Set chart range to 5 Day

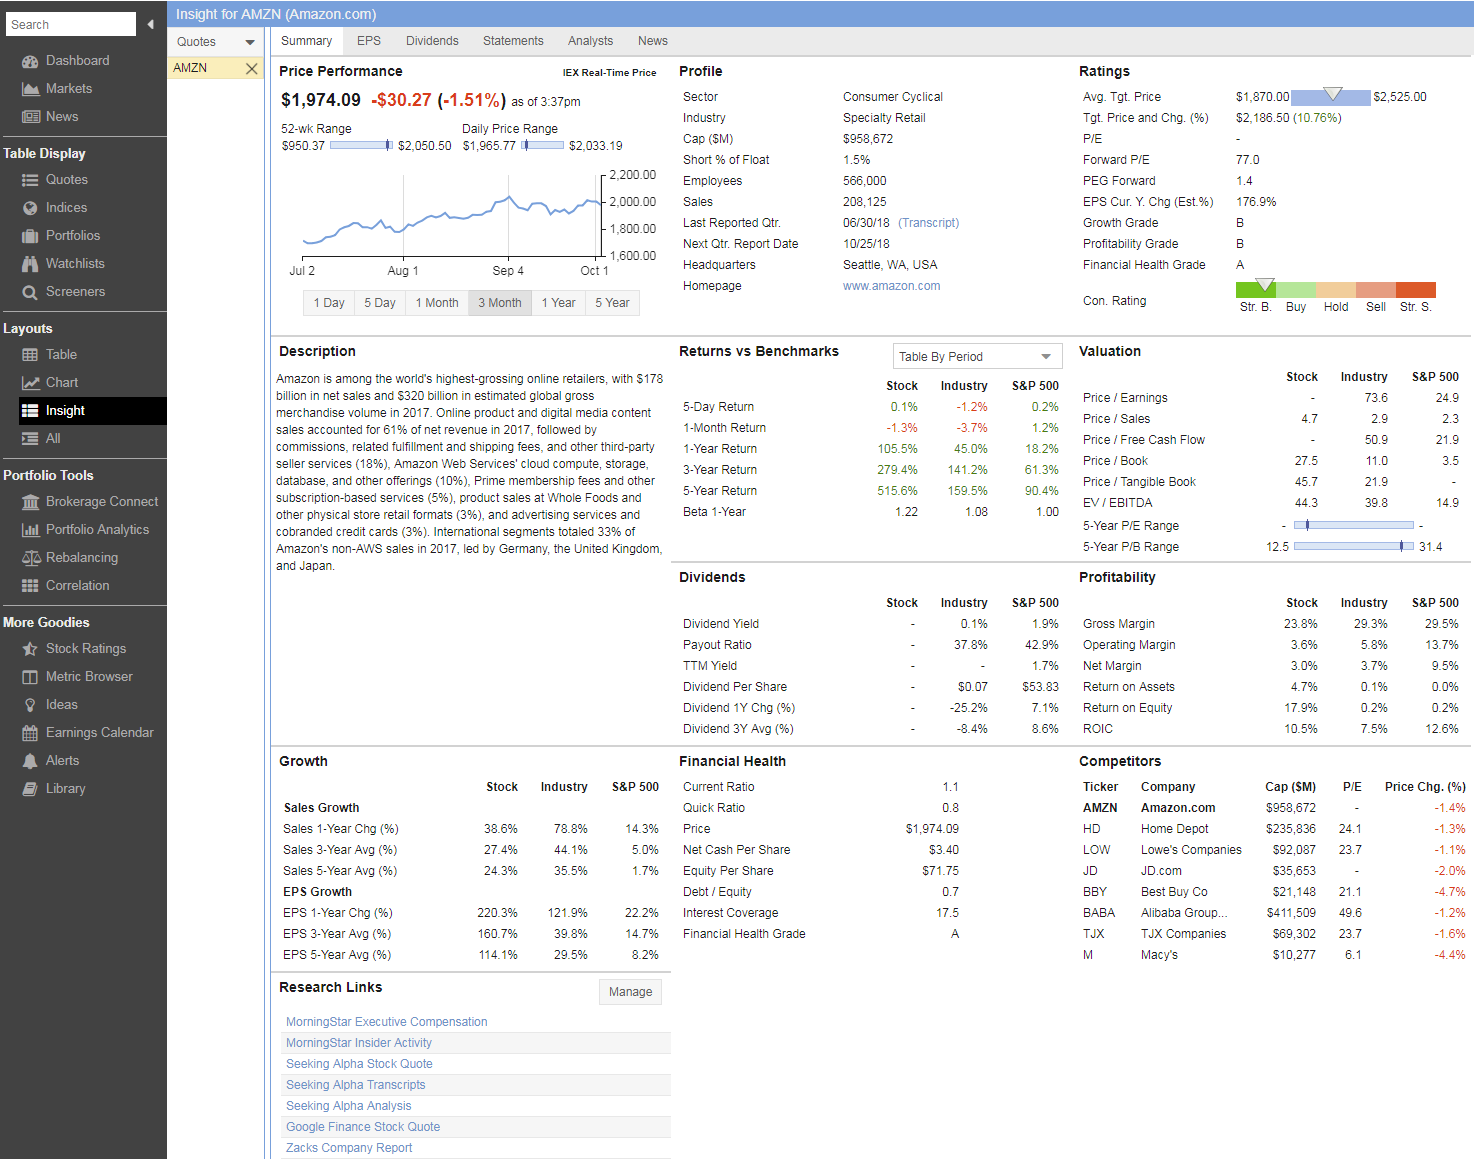[x=380, y=303]
